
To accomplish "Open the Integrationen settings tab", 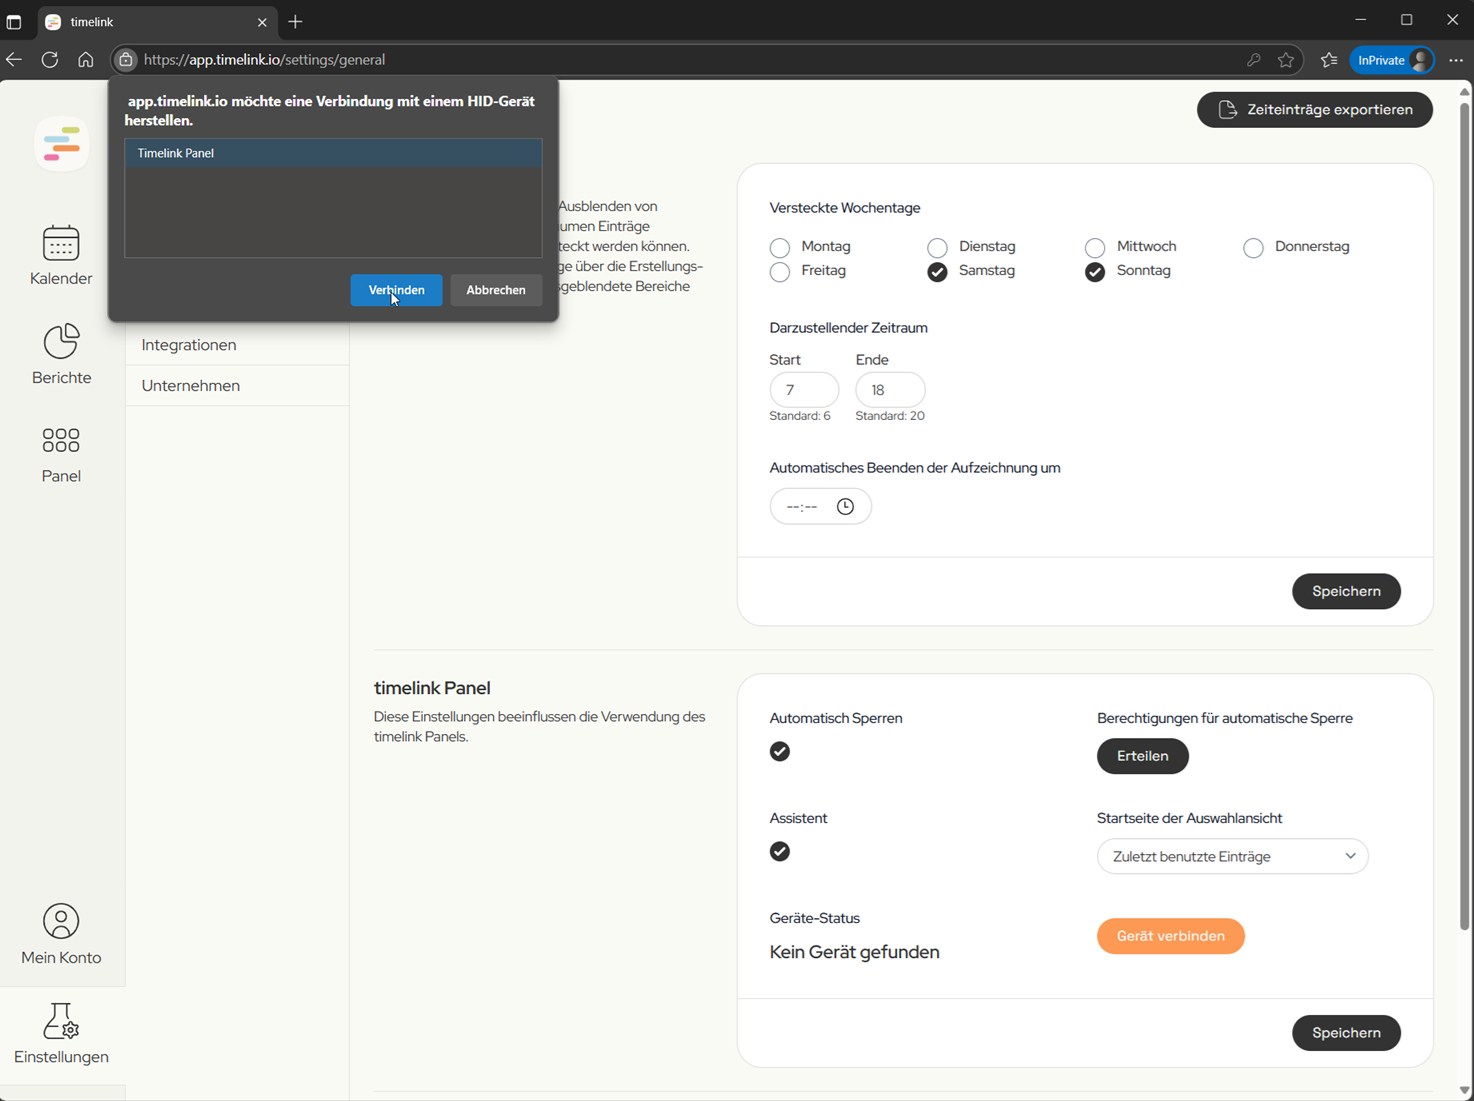I will point(189,345).
